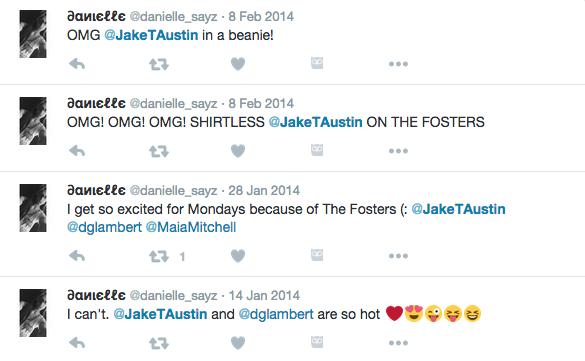This screenshot has width=585, height=361.
Task: Open @dglambert mention in "so hot" tweet
Action: click(x=276, y=314)
